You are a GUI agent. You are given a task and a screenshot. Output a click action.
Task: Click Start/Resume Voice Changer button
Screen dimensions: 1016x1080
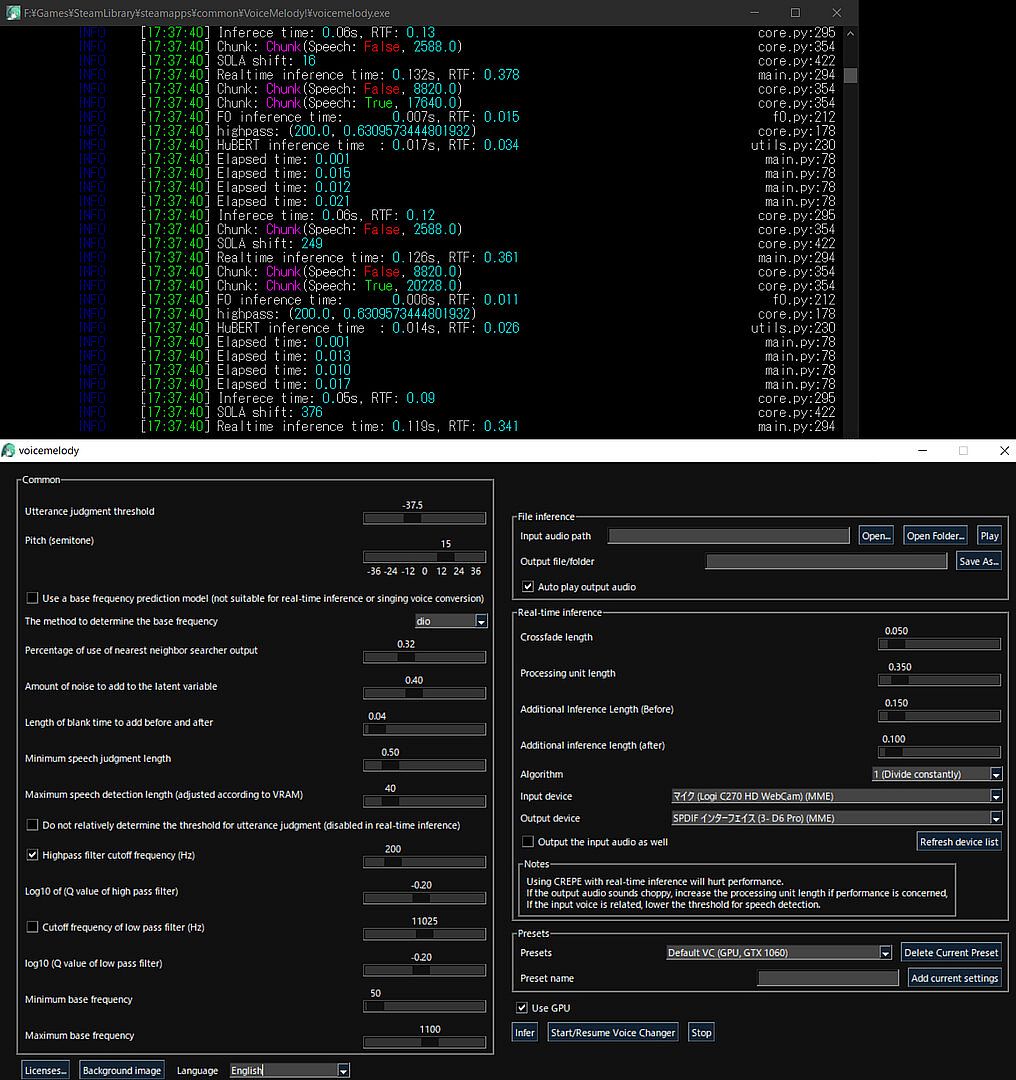pos(613,1032)
